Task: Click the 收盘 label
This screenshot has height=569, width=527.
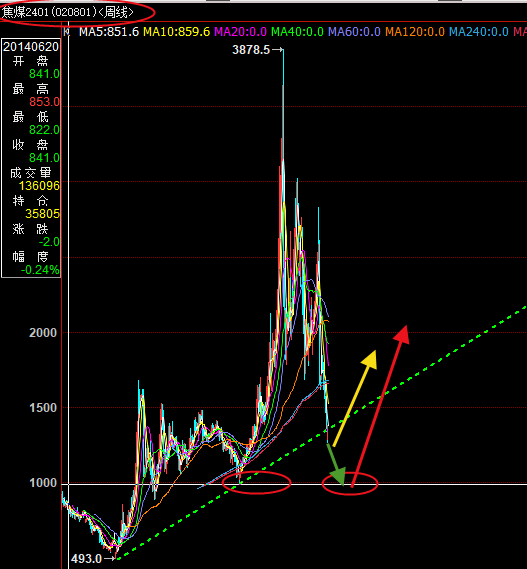Action: [31, 144]
